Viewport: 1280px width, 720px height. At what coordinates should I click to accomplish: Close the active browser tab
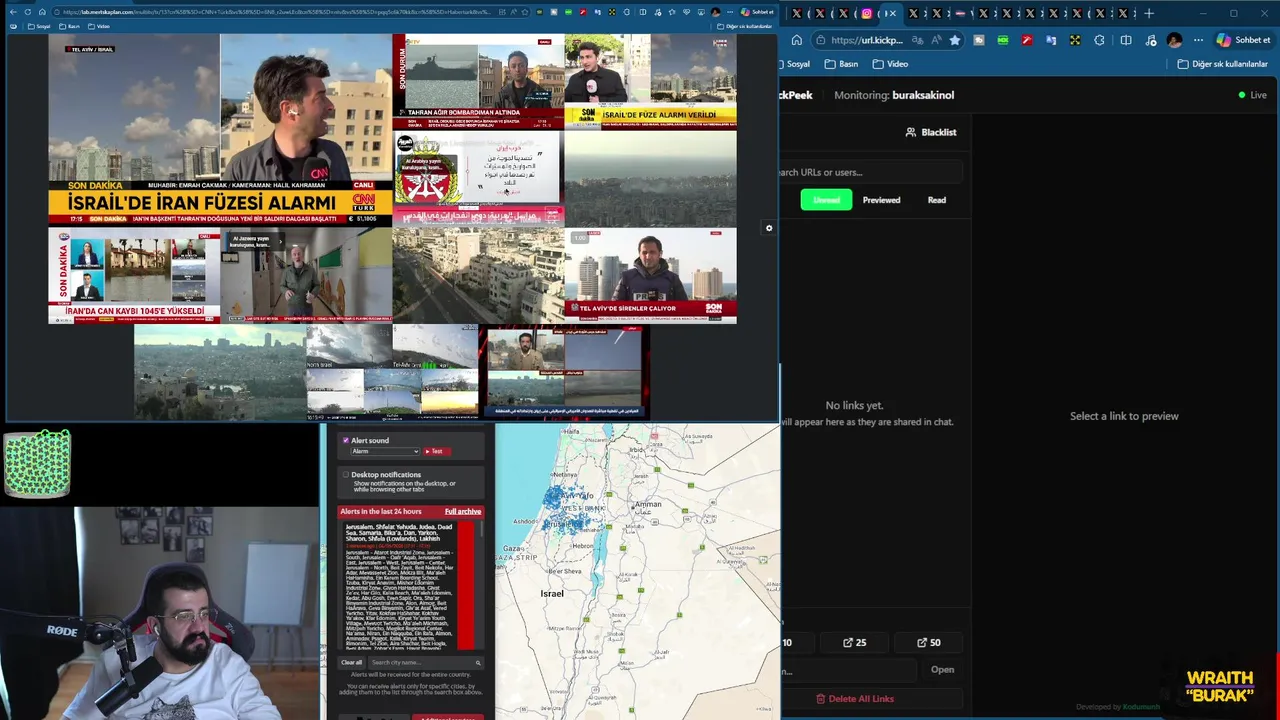892,13
